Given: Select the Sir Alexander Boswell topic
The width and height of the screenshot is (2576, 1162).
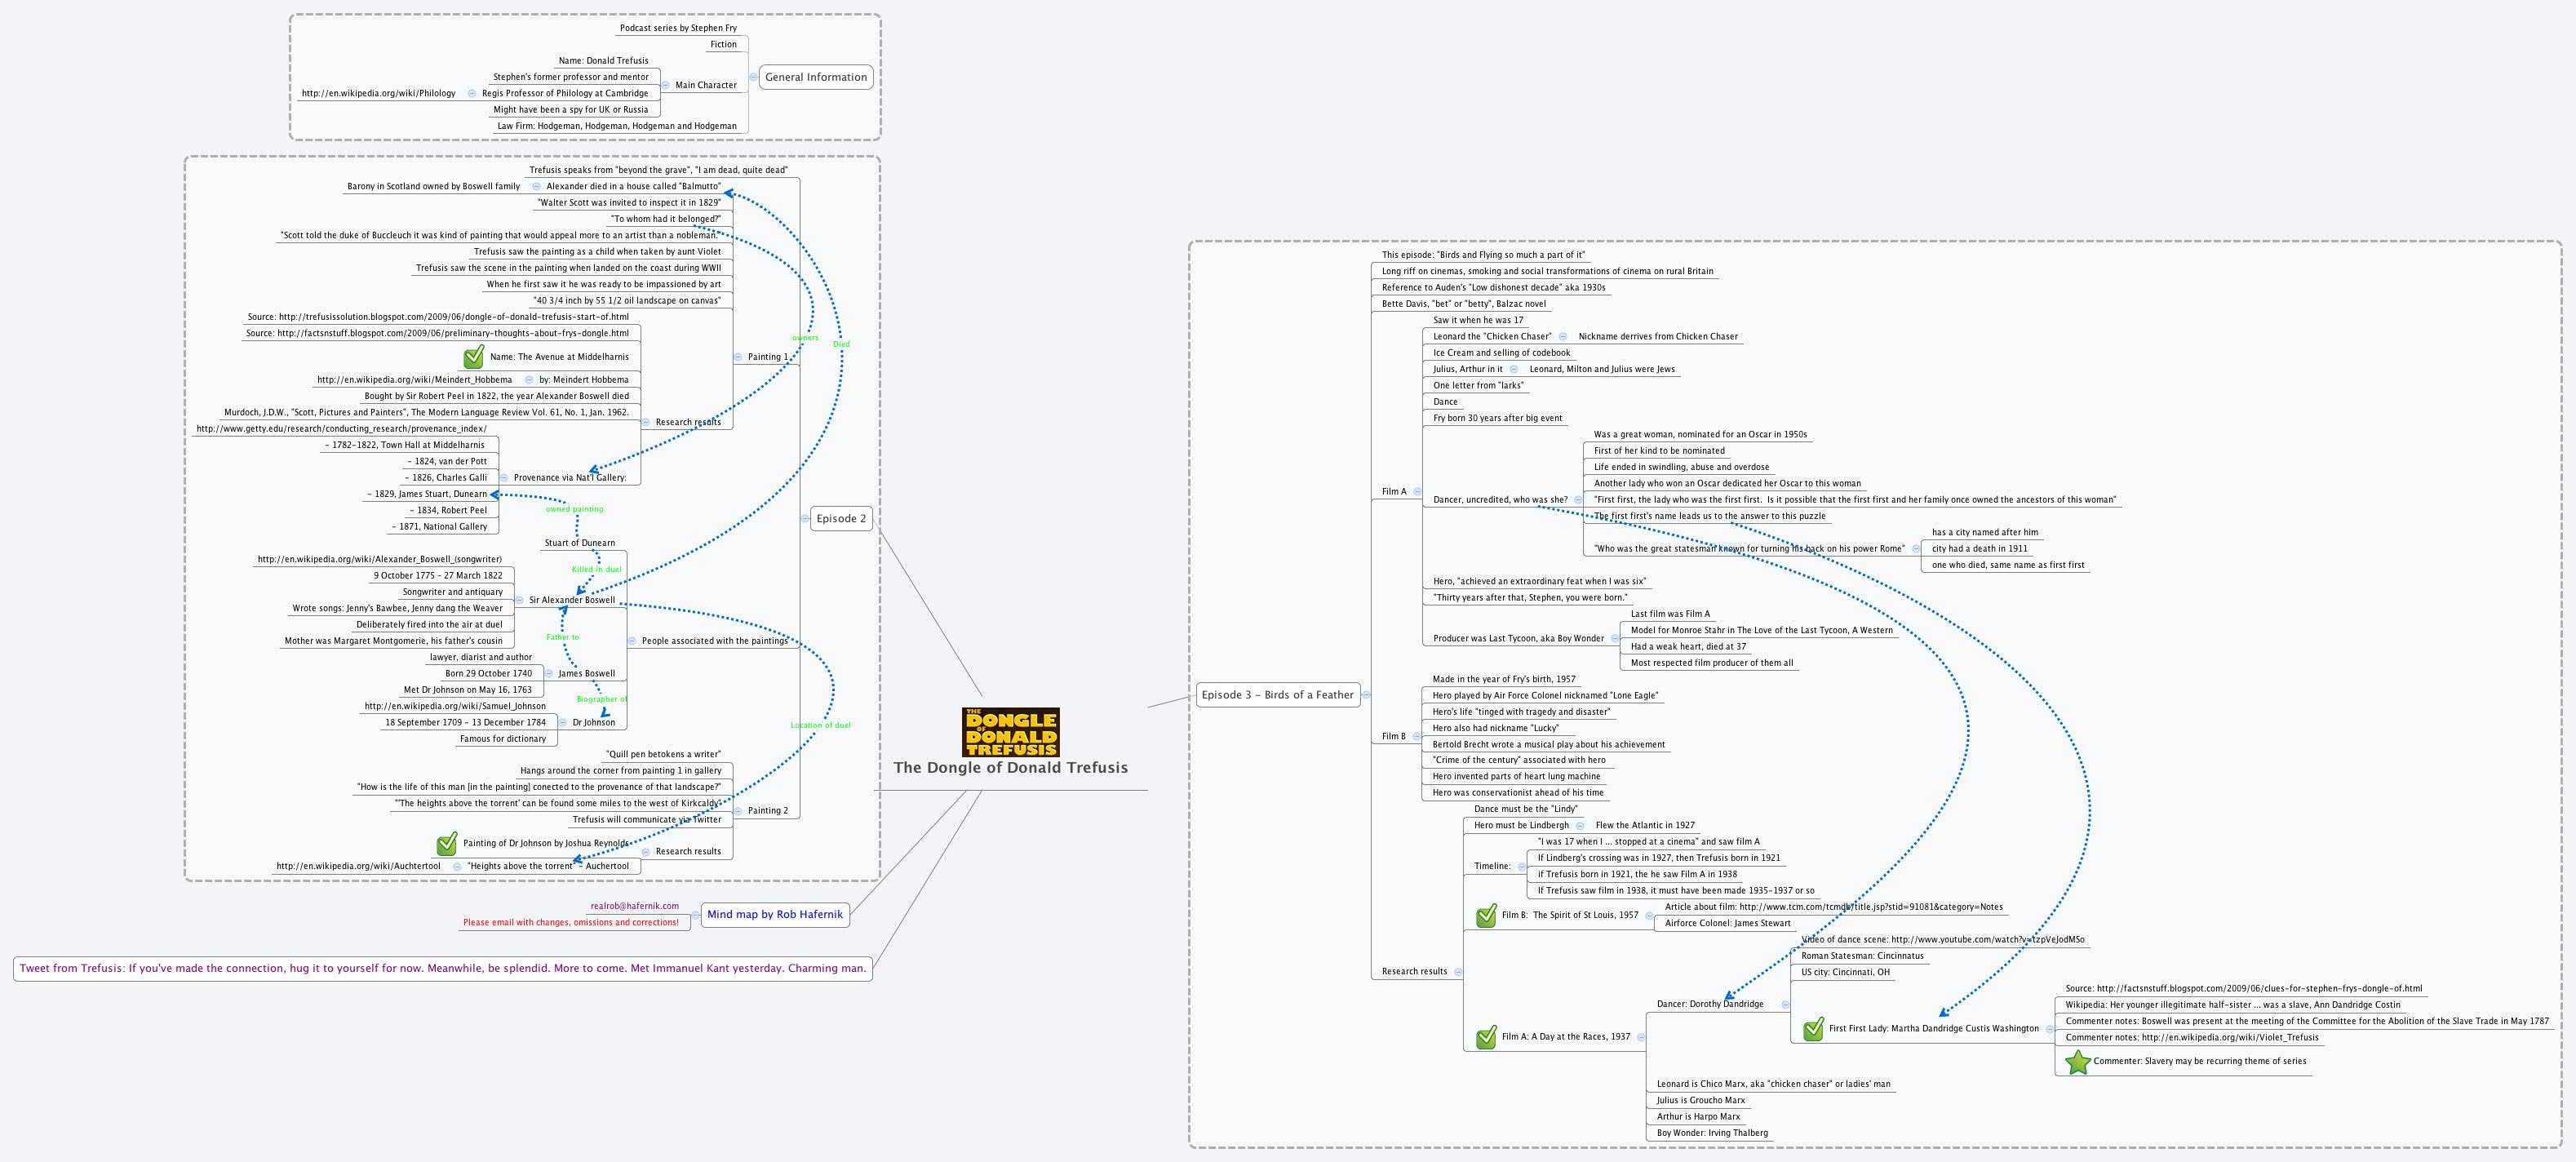Looking at the screenshot, I should tap(572, 600).
